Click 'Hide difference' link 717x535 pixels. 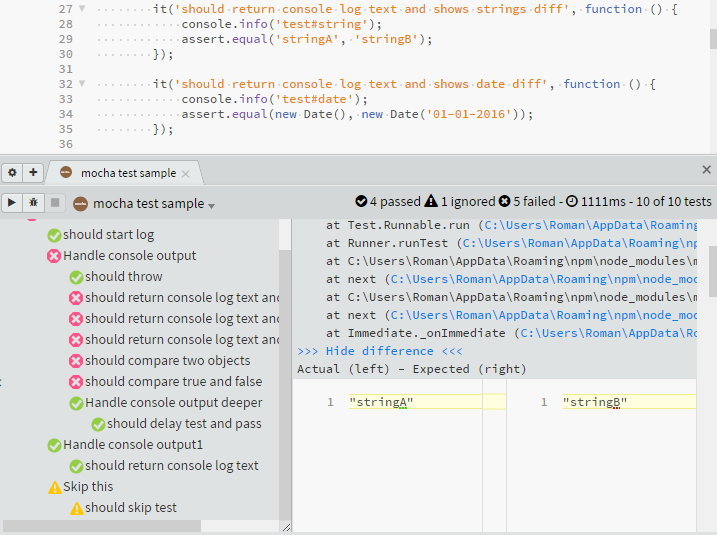tap(380, 351)
